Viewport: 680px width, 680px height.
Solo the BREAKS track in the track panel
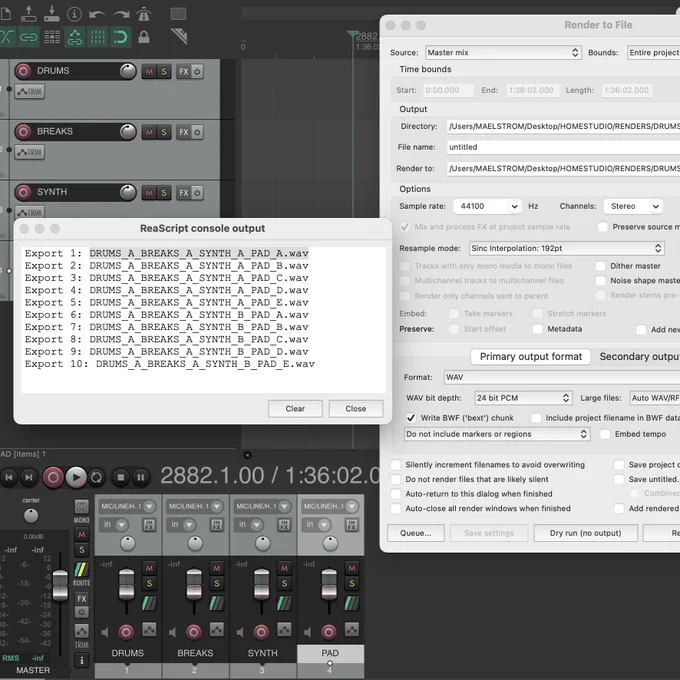pyautogui.click(x=164, y=132)
